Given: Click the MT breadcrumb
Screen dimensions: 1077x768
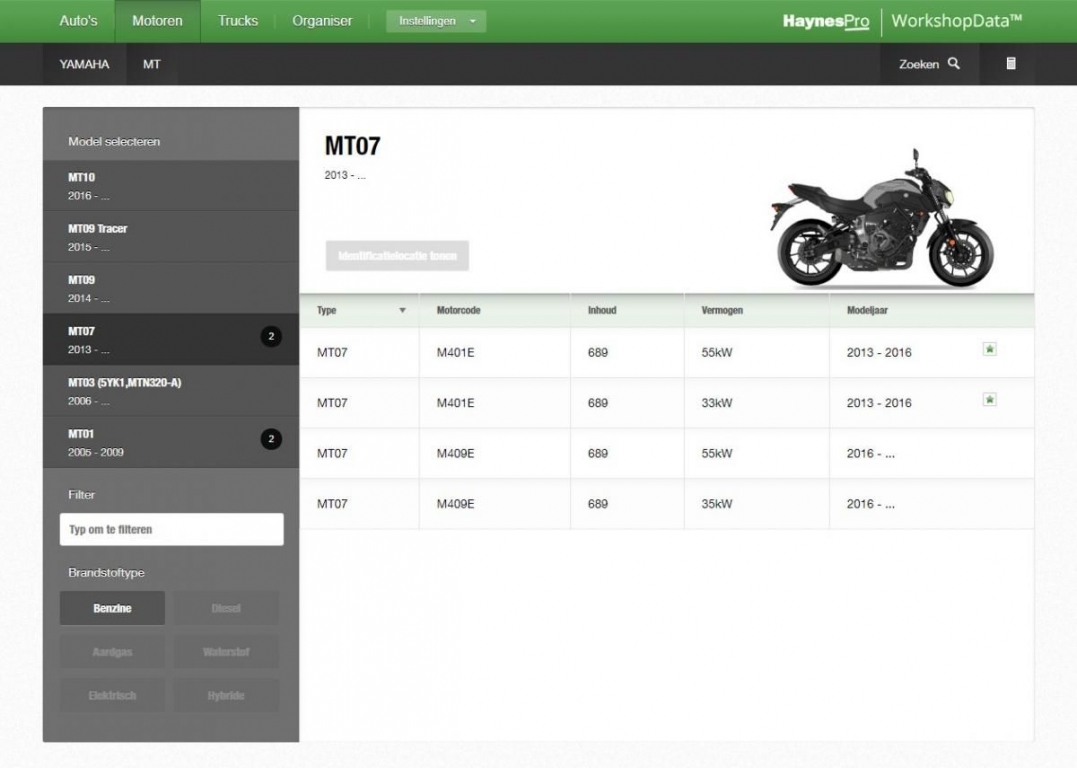Looking at the screenshot, I should click(152, 64).
